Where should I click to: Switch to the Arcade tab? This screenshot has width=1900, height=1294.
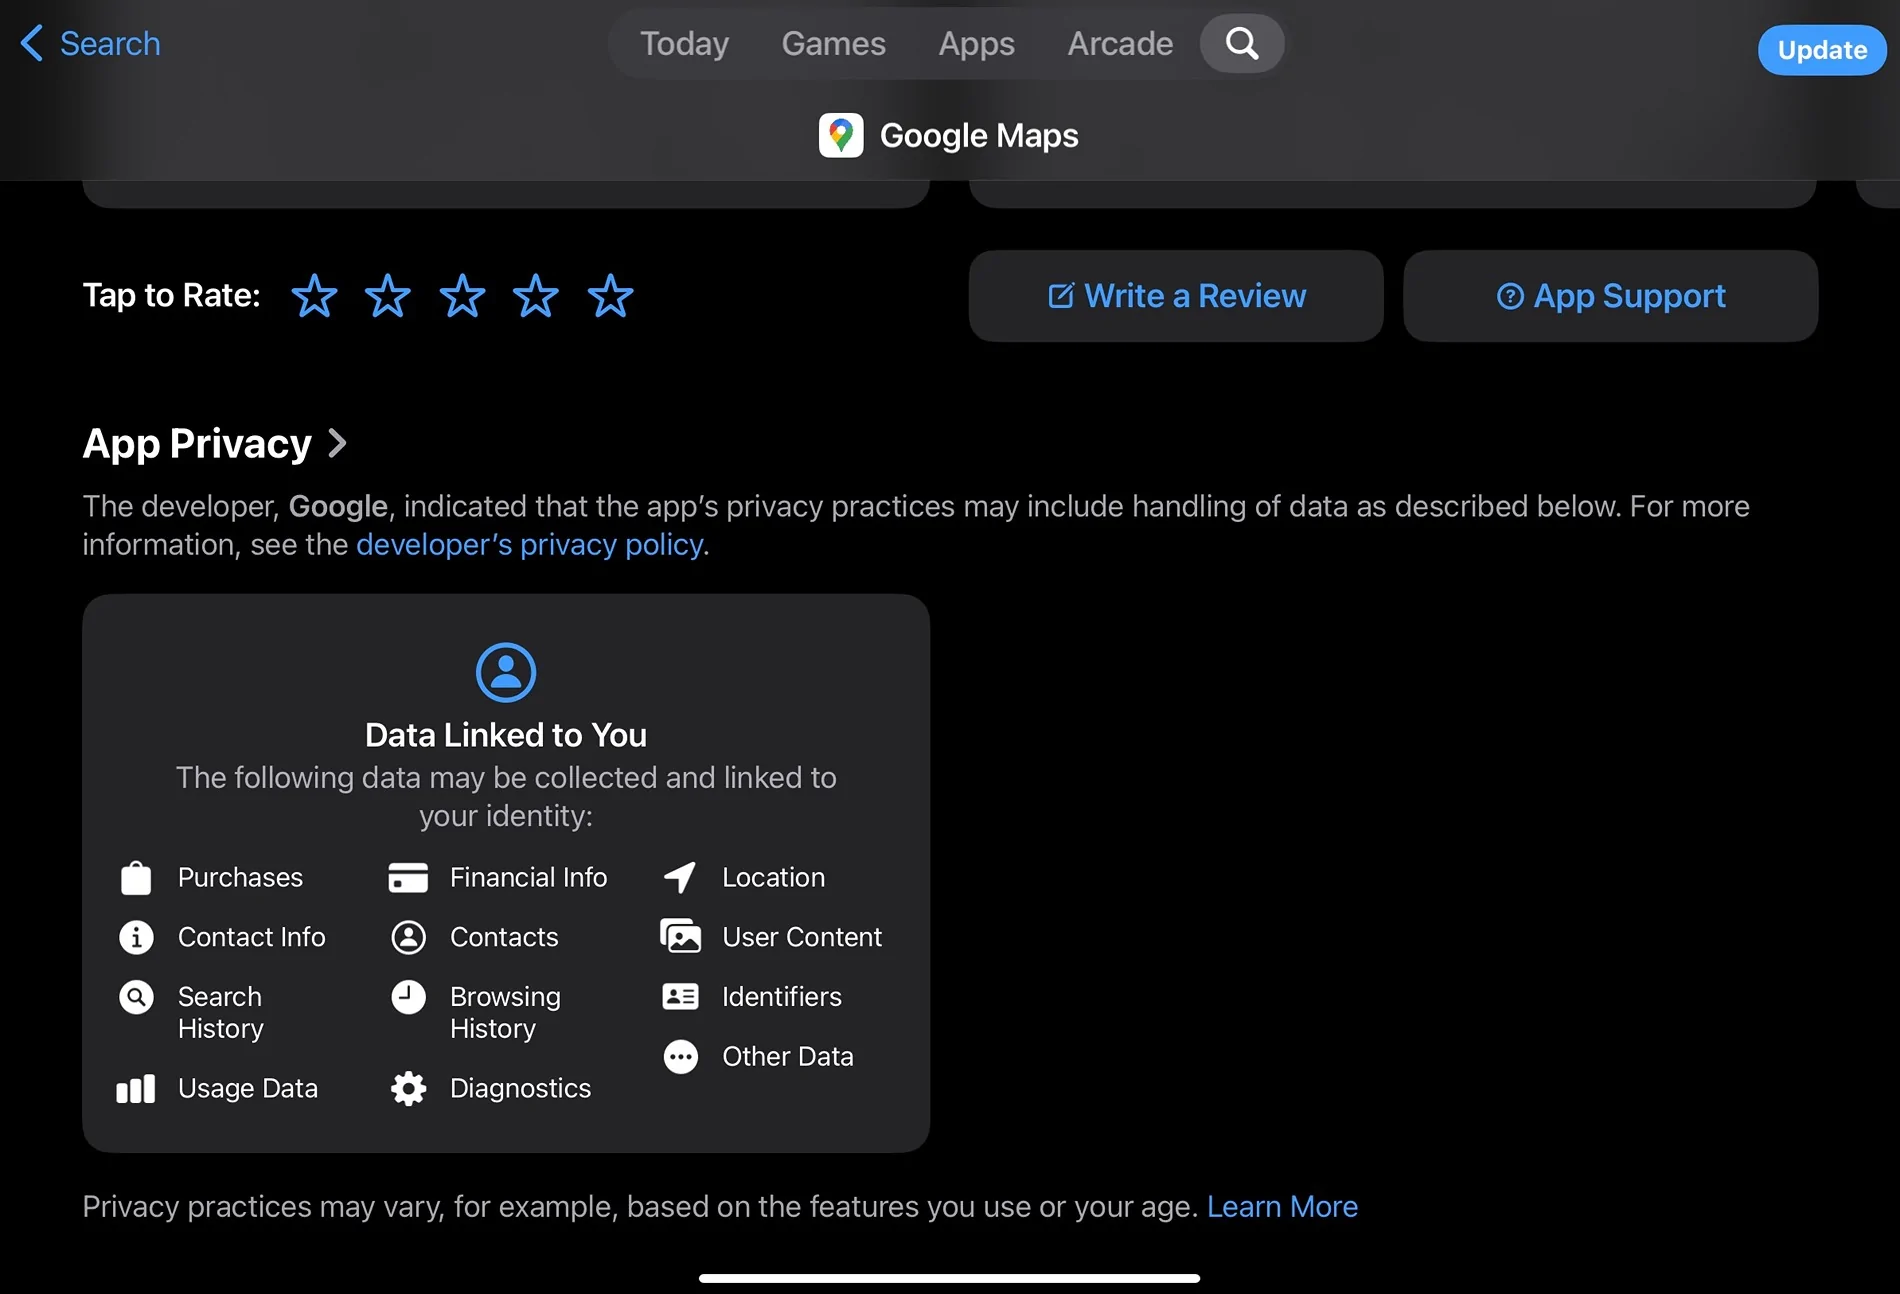tap(1120, 44)
